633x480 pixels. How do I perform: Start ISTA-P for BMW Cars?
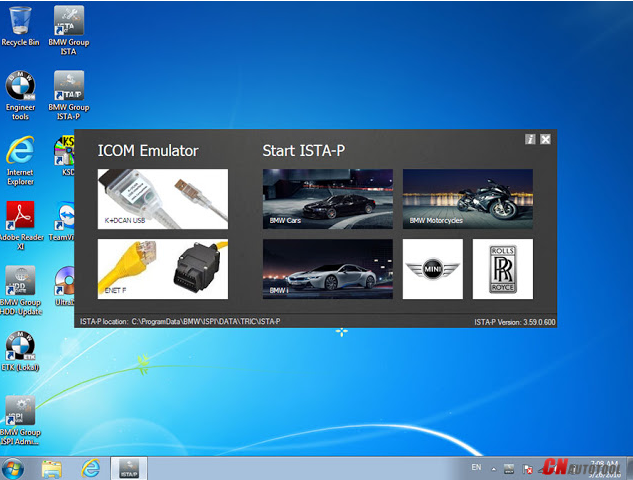pyautogui.click(x=328, y=199)
